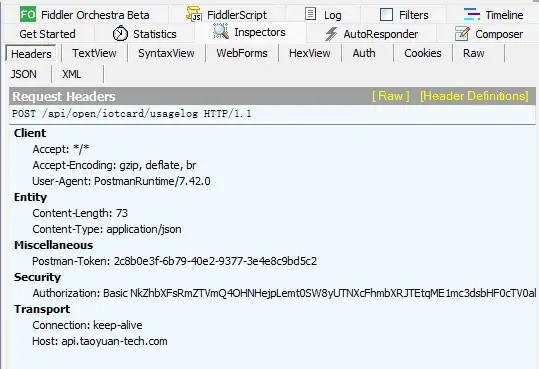Screen dimensions: 539x369
Task: Switch to the TextView inspector tab
Action: (x=94, y=53)
